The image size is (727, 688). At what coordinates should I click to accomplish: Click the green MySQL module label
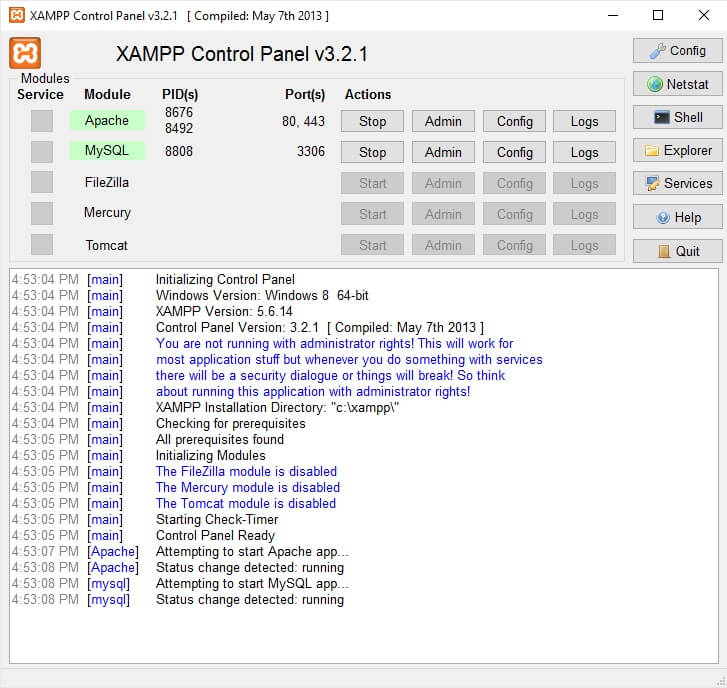click(107, 150)
